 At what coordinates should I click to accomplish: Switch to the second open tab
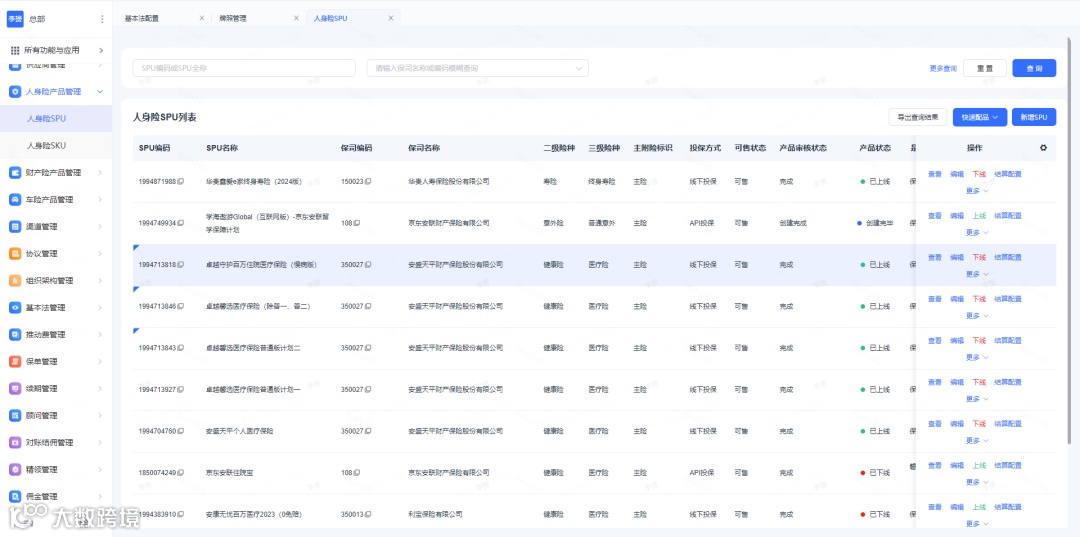pyautogui.click(x=232, y=19)
